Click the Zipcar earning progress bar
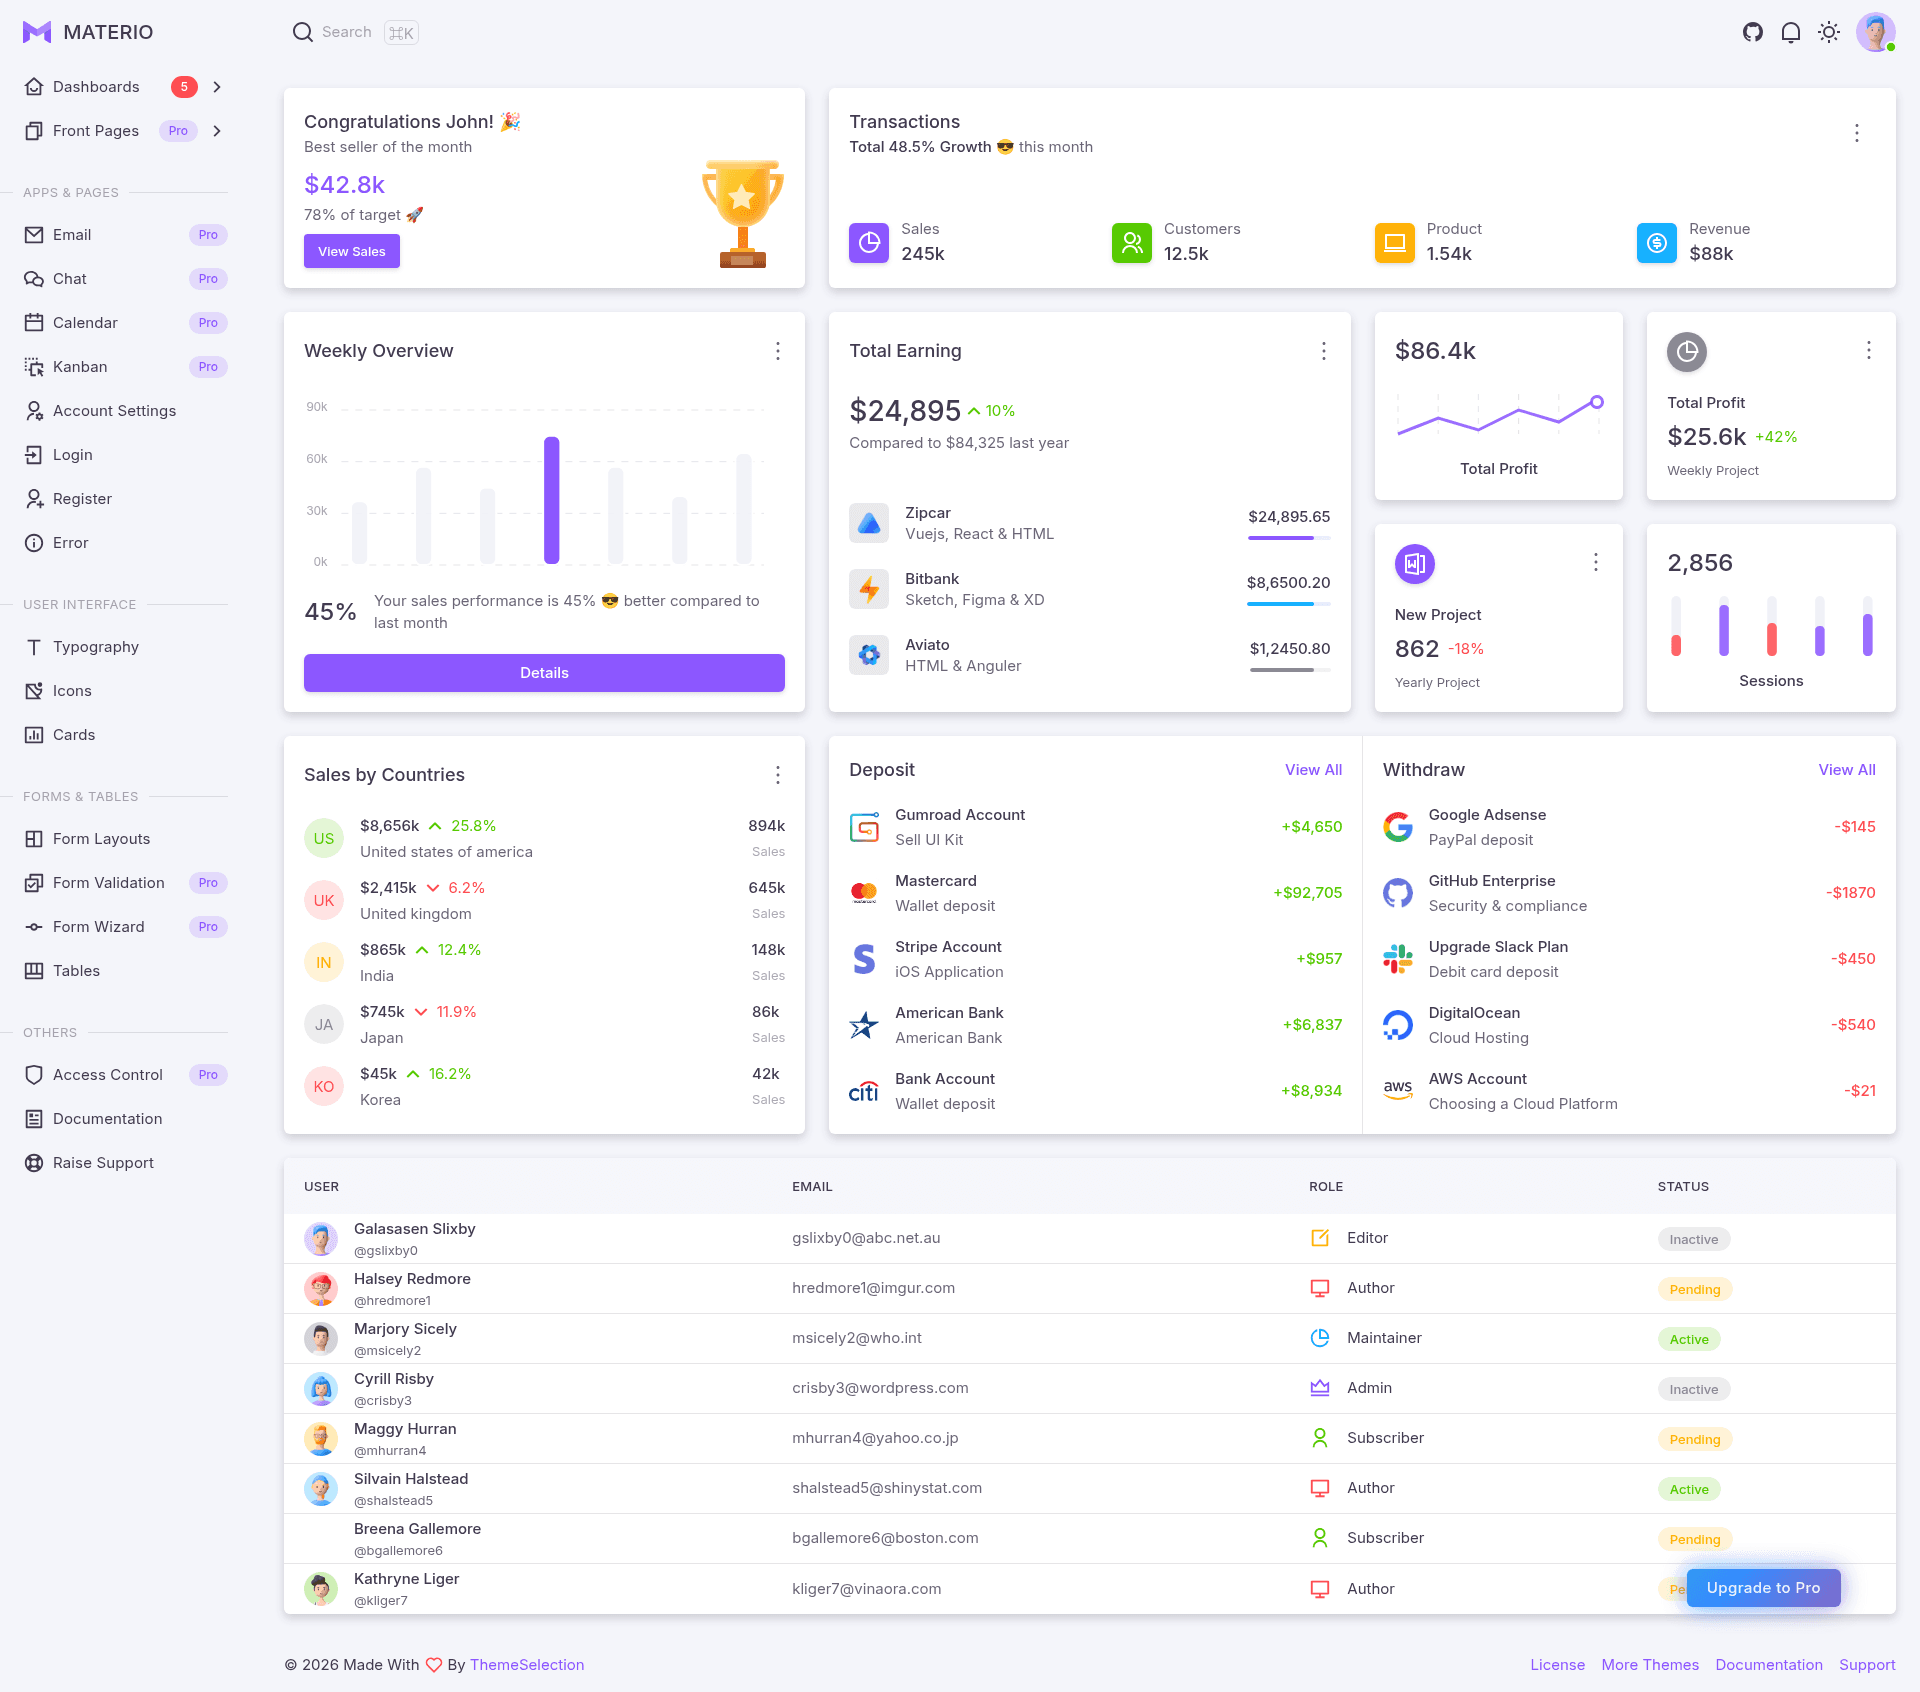This screenshot has height=1692, width=1920. point(1289,538)
